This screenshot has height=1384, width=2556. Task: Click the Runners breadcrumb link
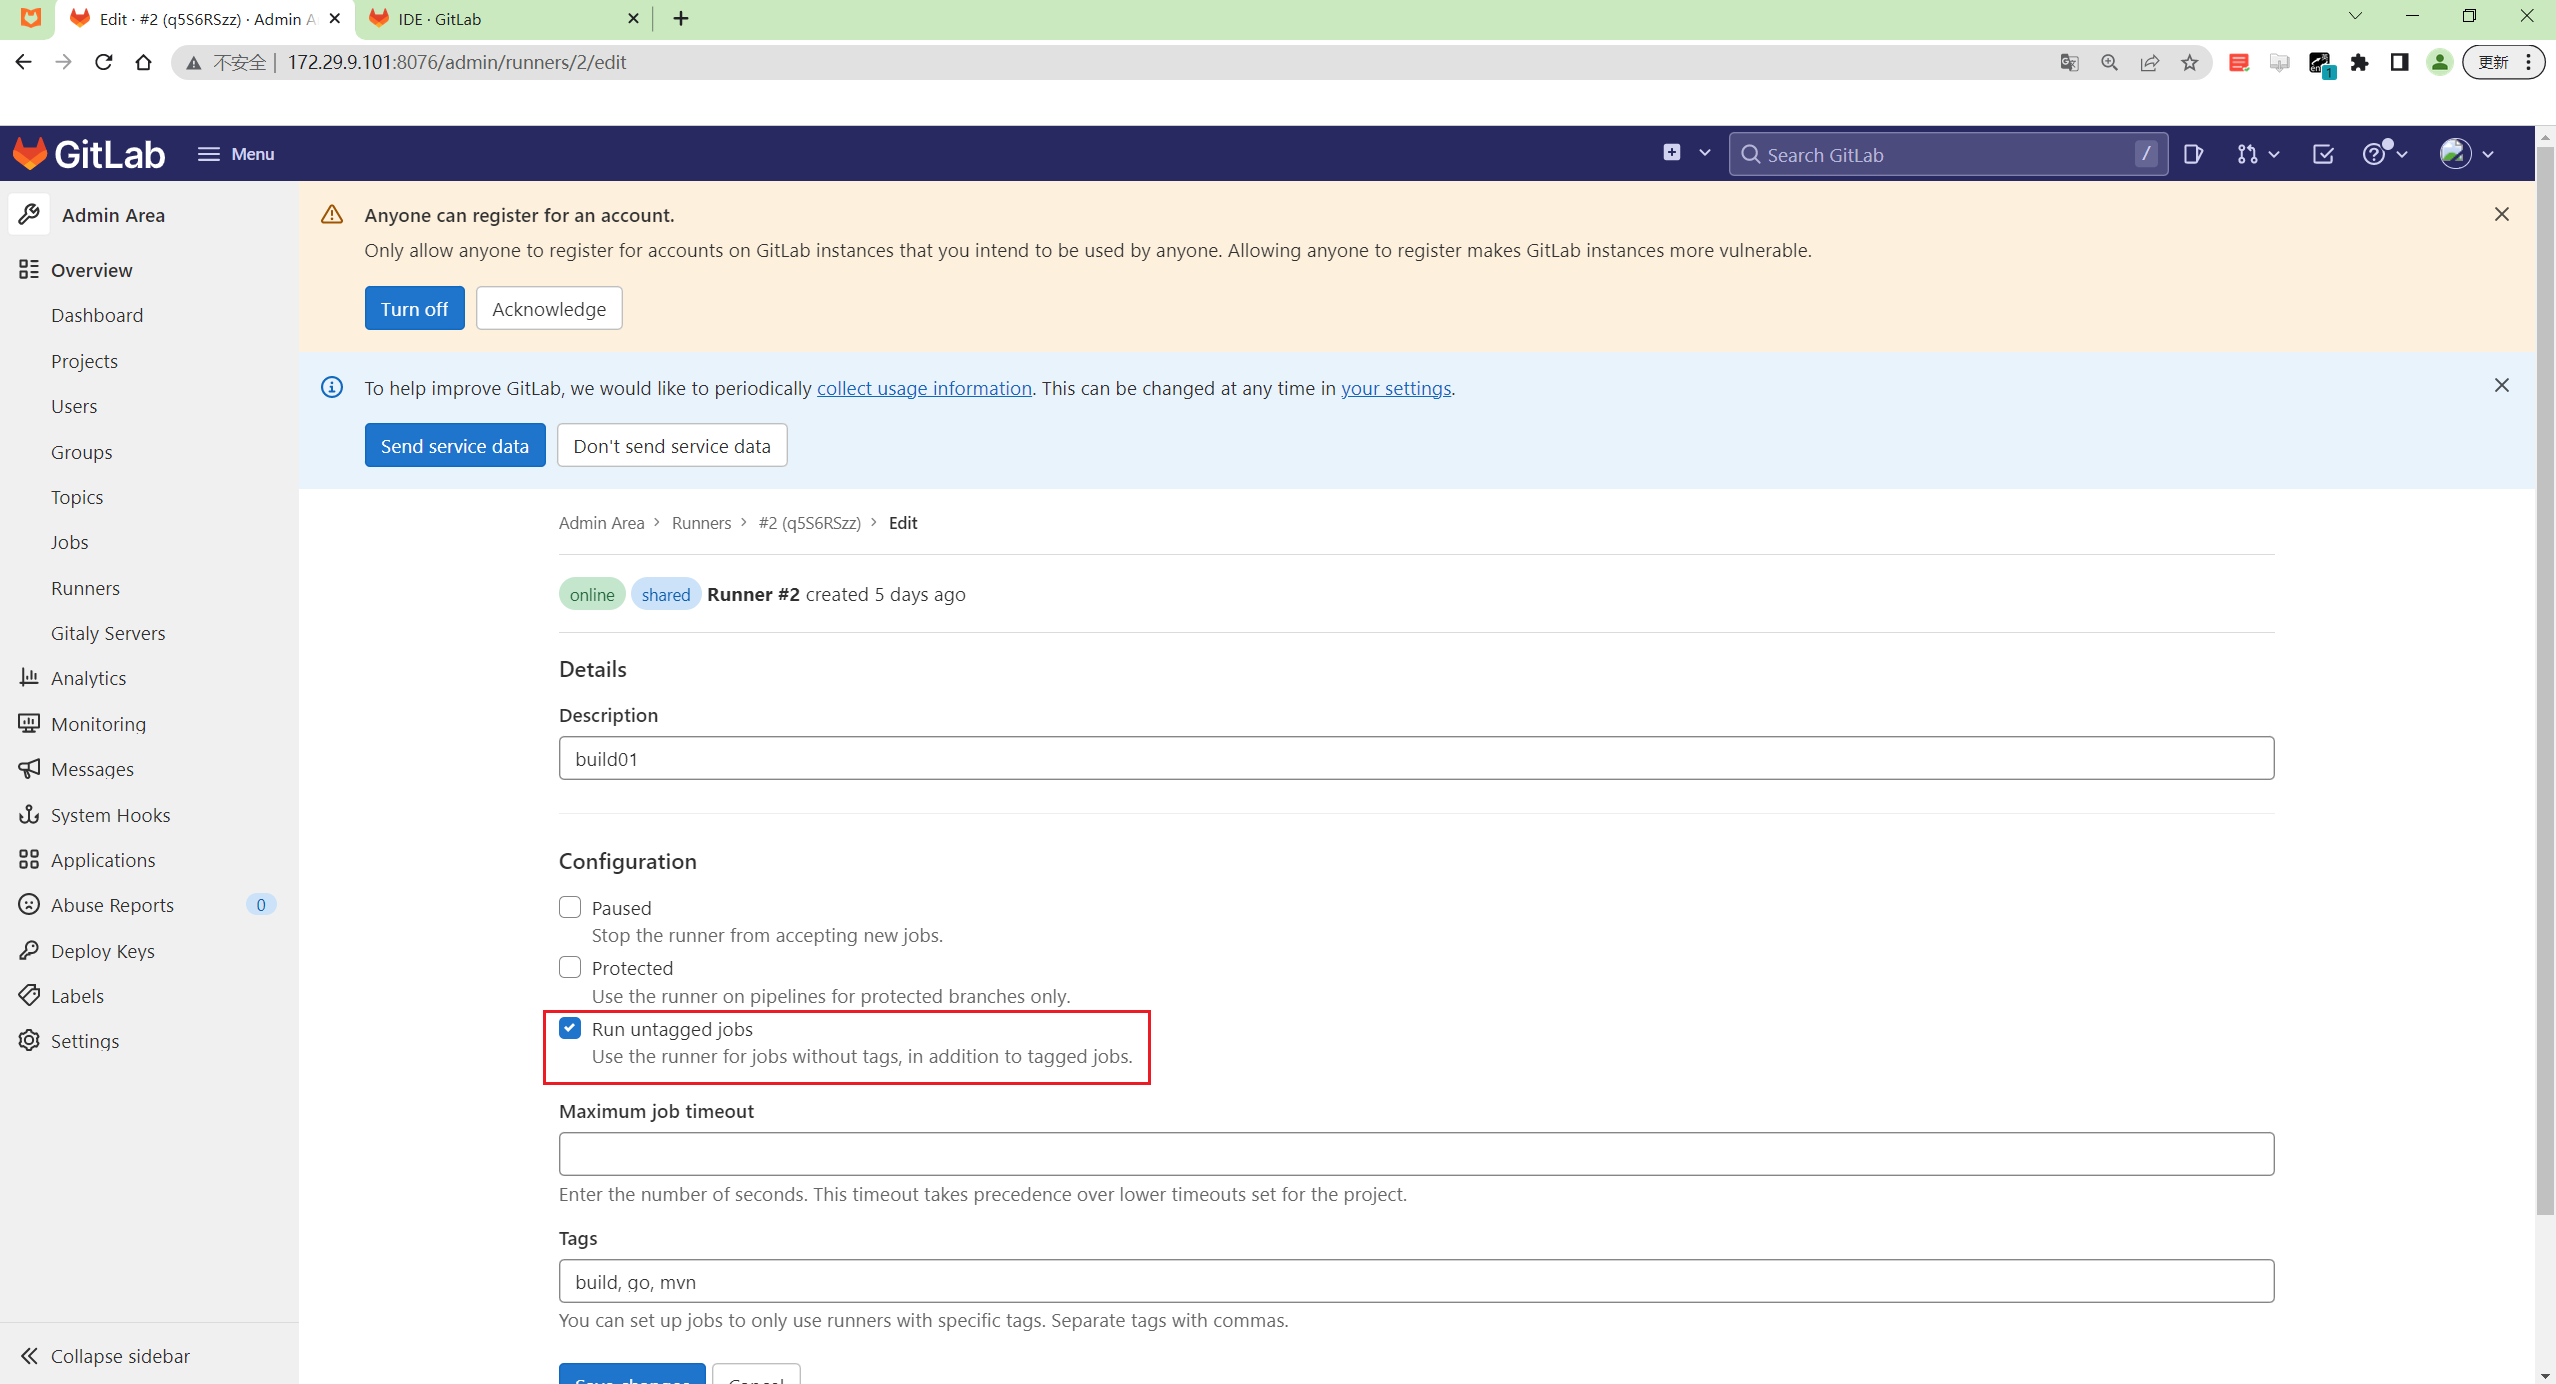pyautogui.click(x=701, y=522)
